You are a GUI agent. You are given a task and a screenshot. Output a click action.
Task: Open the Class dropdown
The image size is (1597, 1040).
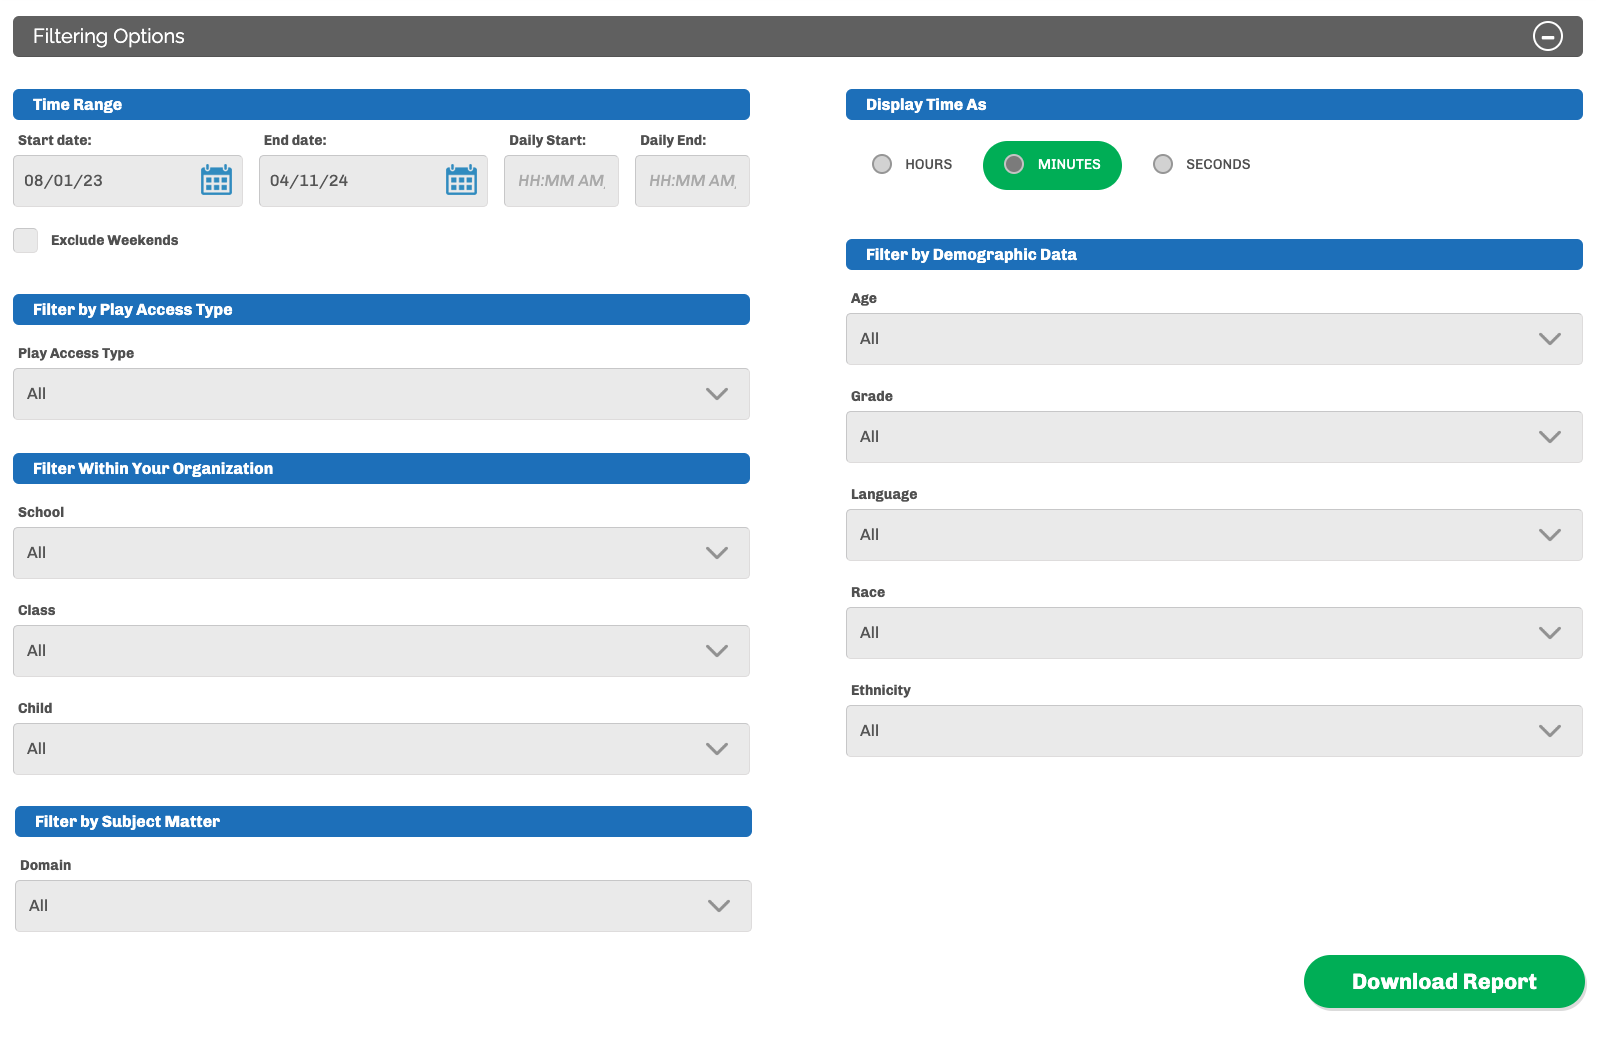click(x=381, y=651)
